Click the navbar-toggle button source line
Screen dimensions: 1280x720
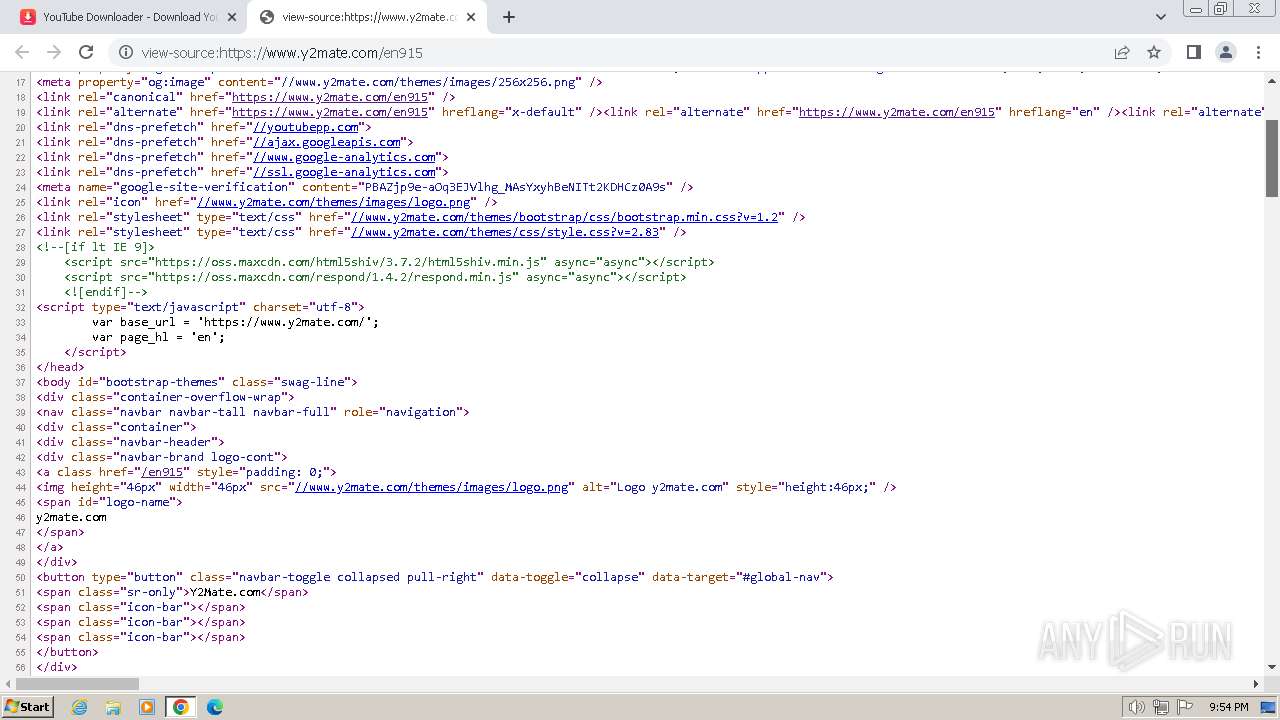(x=435, y=577)
